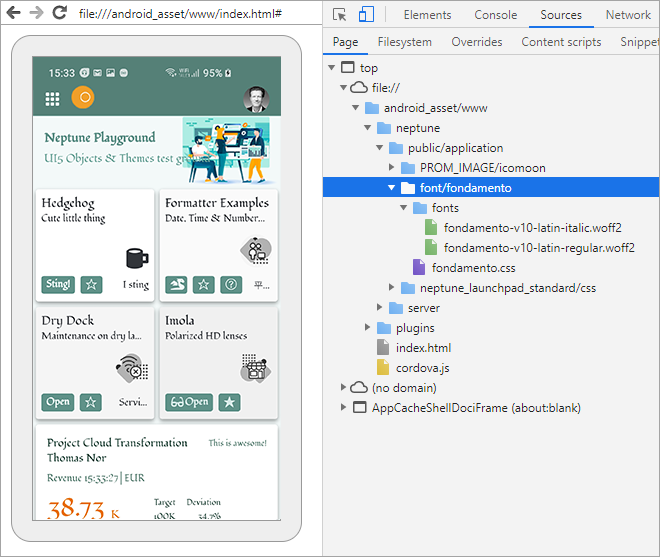Favorite the Dry Dock tile with star
Screen dimensions: 660x557
coord(91,402)
